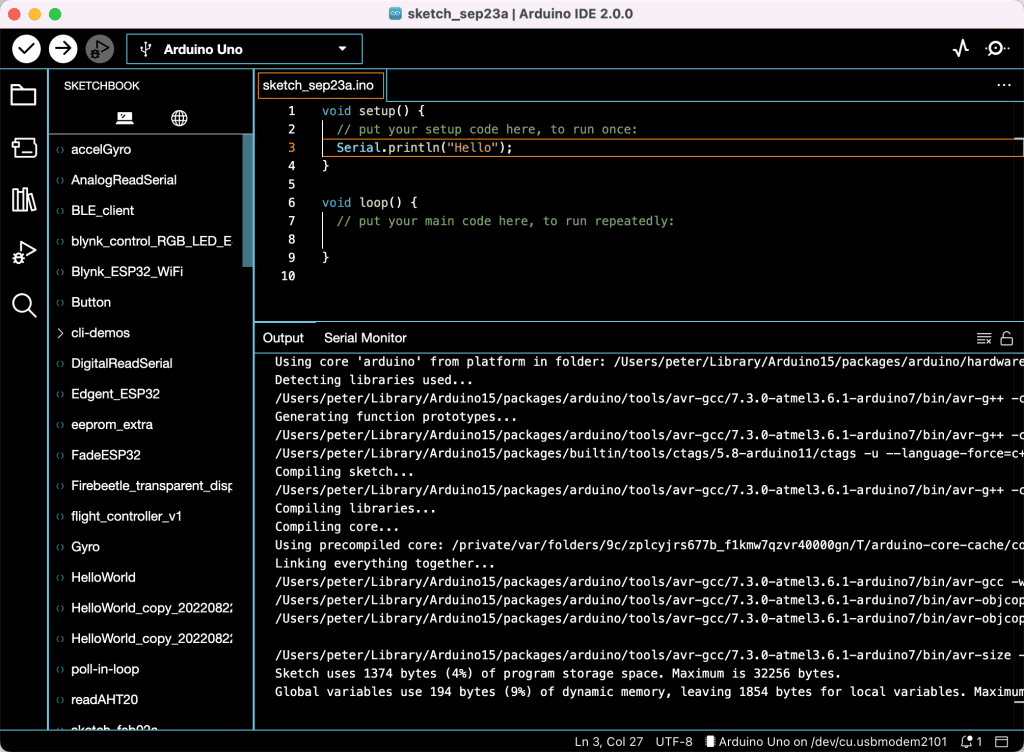Image resolution: width=1024 pixels, height=752 pixels.
Task: Toggle bottom panel icon in status bar
Action: [x=1002, y=742]
